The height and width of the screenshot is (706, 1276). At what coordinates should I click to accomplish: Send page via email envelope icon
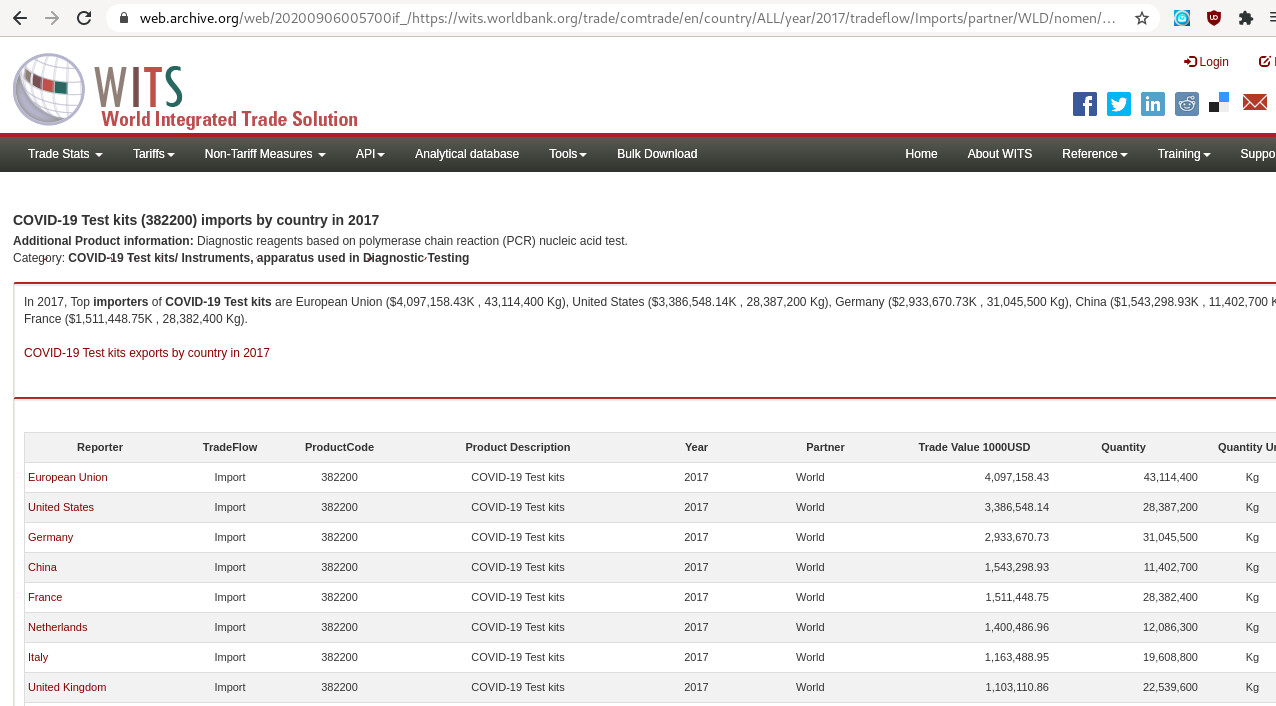1254,103
